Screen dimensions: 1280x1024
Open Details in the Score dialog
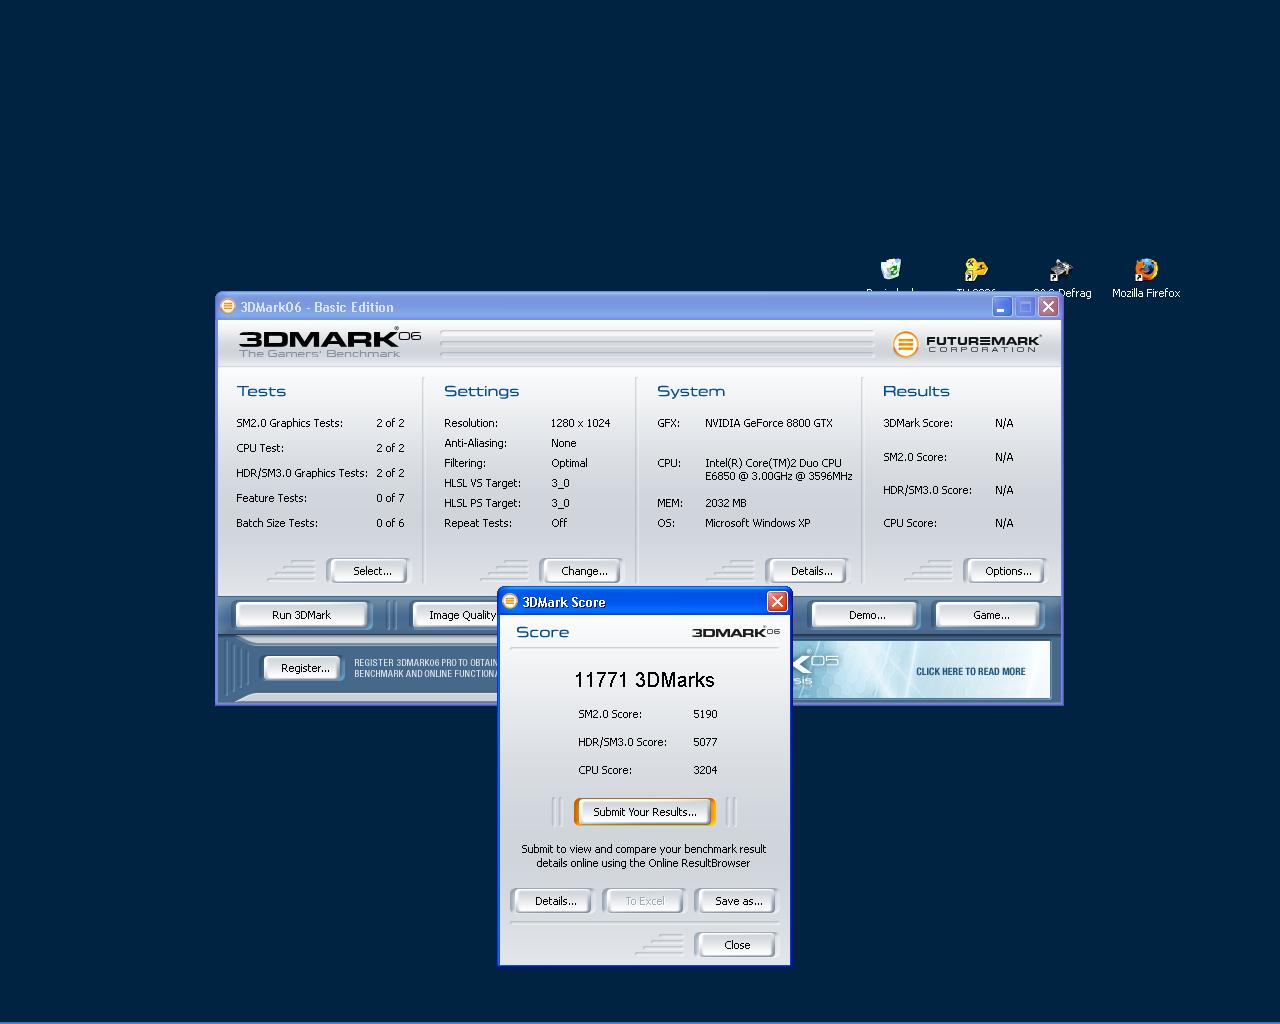pos(554,901)
